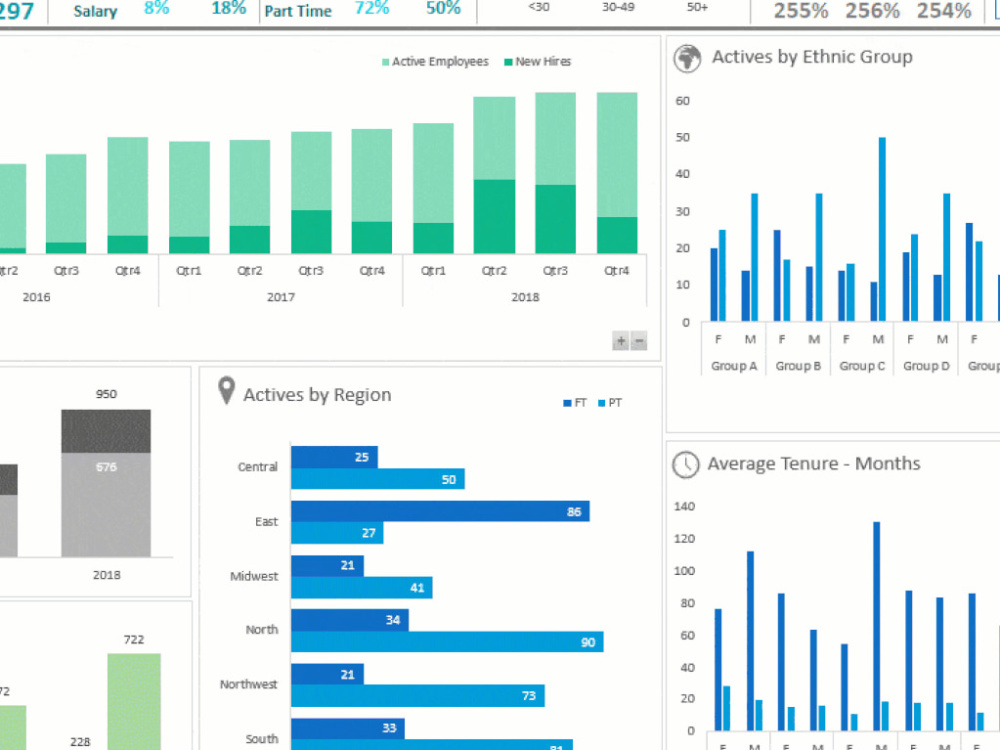Click the Northwest region label
Viewport: 1000px width, 750px height.
(x=249, y=684)
